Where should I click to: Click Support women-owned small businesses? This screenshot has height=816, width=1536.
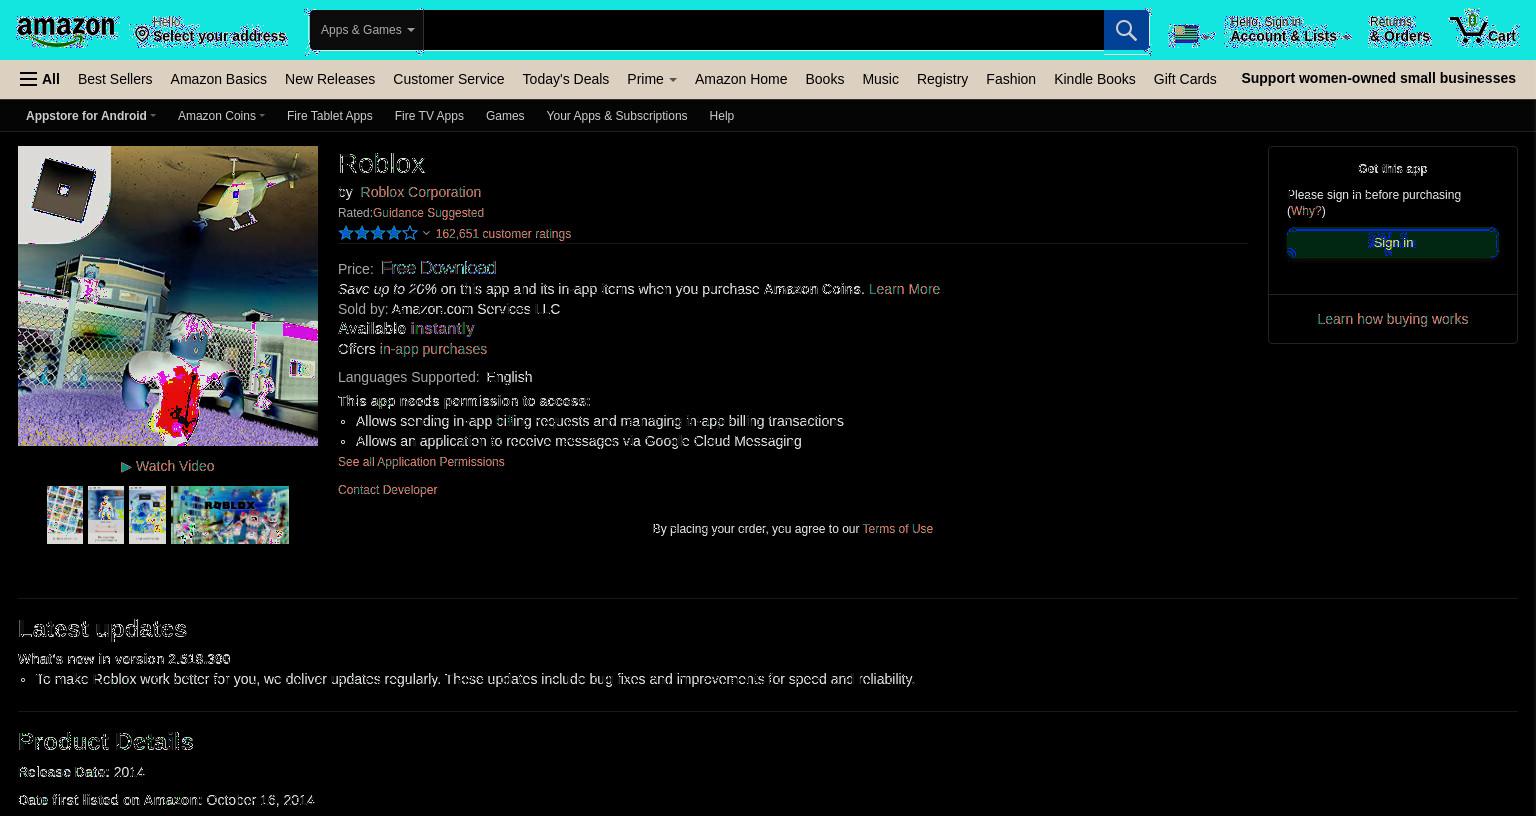1378,78
